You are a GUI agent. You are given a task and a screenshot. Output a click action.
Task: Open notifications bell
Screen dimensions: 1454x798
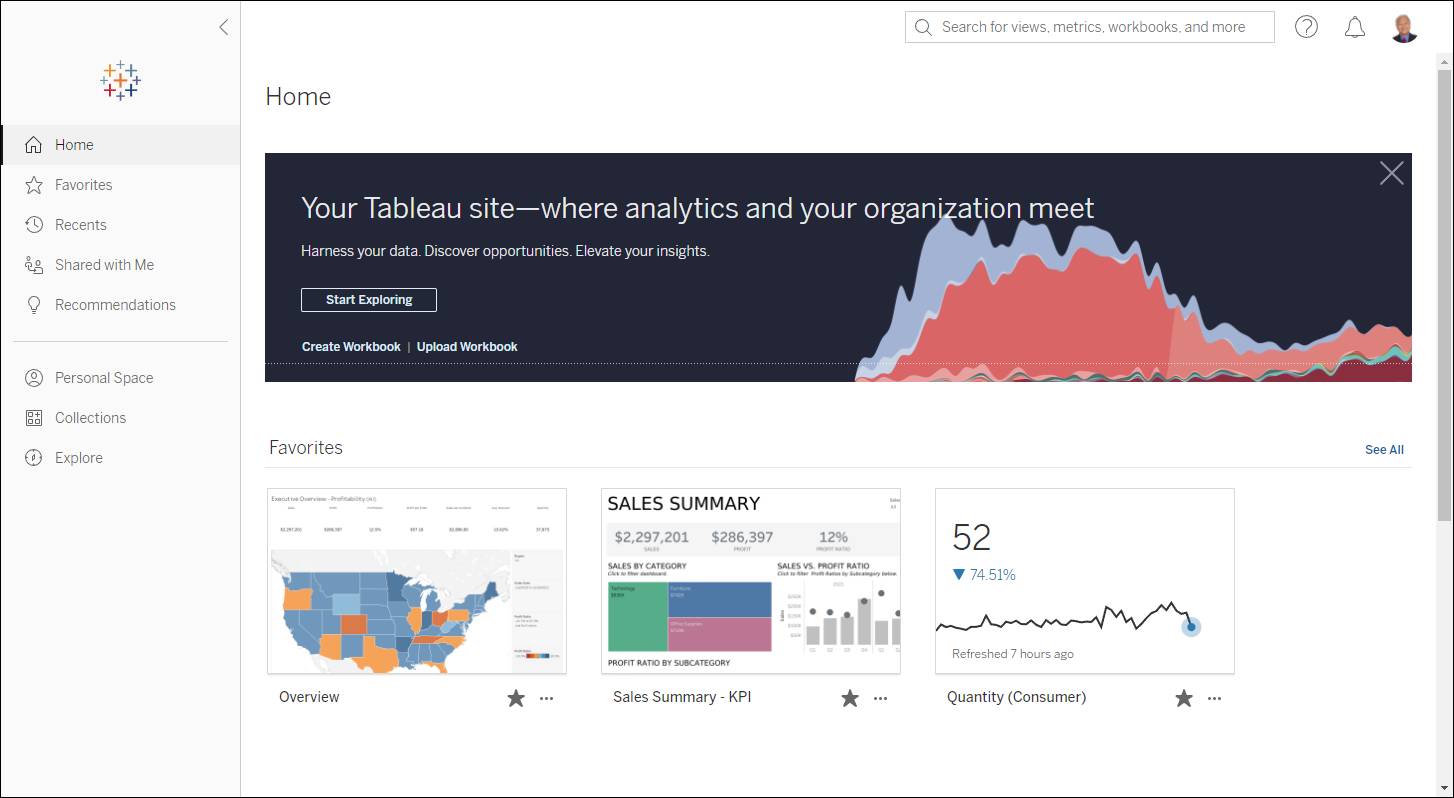[1355, 27]
